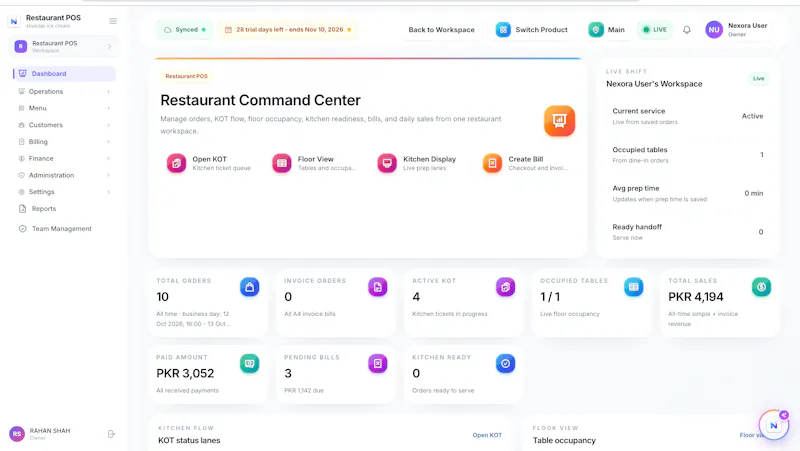Expand the Billing sidebar section
The image size is (800, 451).
pyautogui.click(x=64, y=142)
